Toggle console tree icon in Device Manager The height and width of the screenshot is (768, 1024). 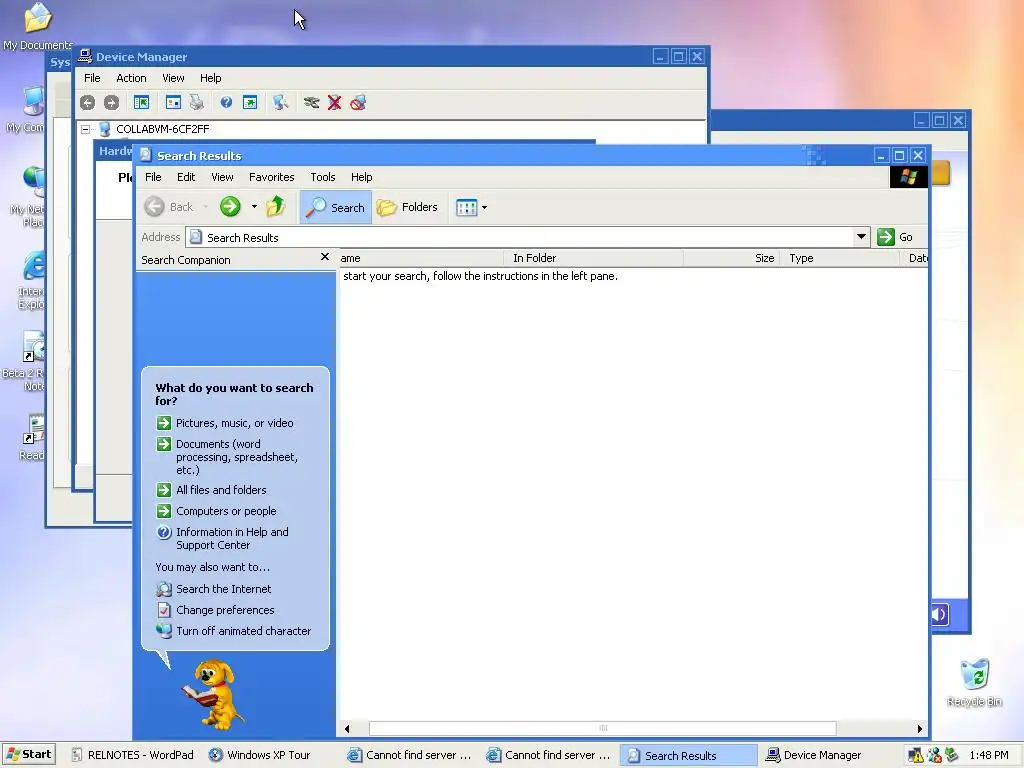pyautogui.click(x=141, y=103)
